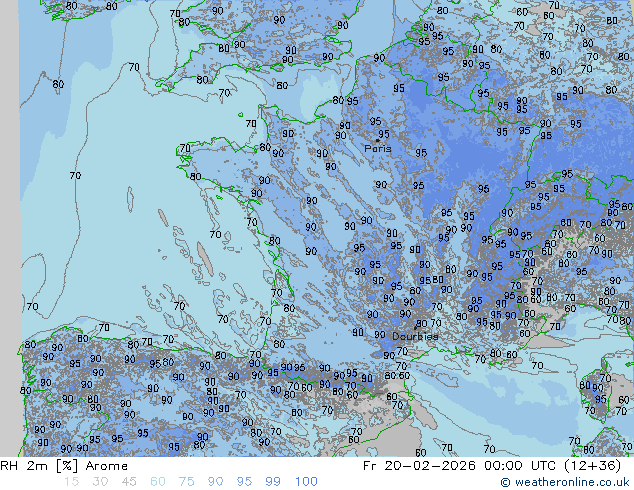Click the "RH 2m [%] Arome" title

coord(64,466)
